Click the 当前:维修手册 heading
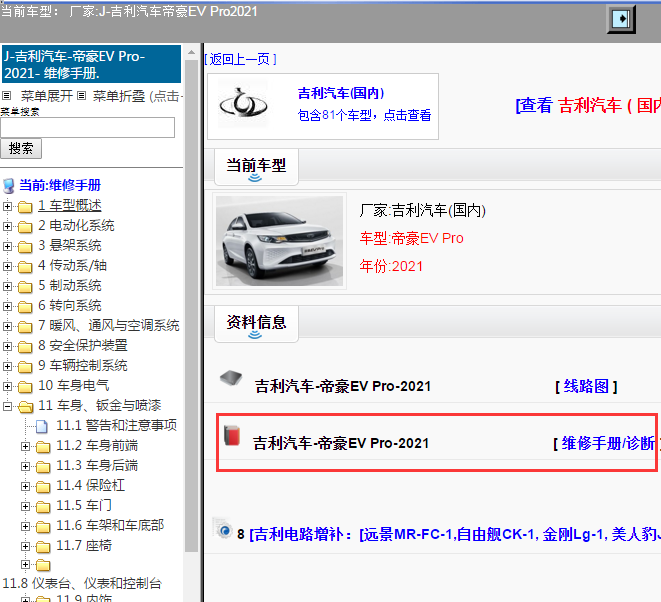 pyautogui.click(x=60, y=185)
